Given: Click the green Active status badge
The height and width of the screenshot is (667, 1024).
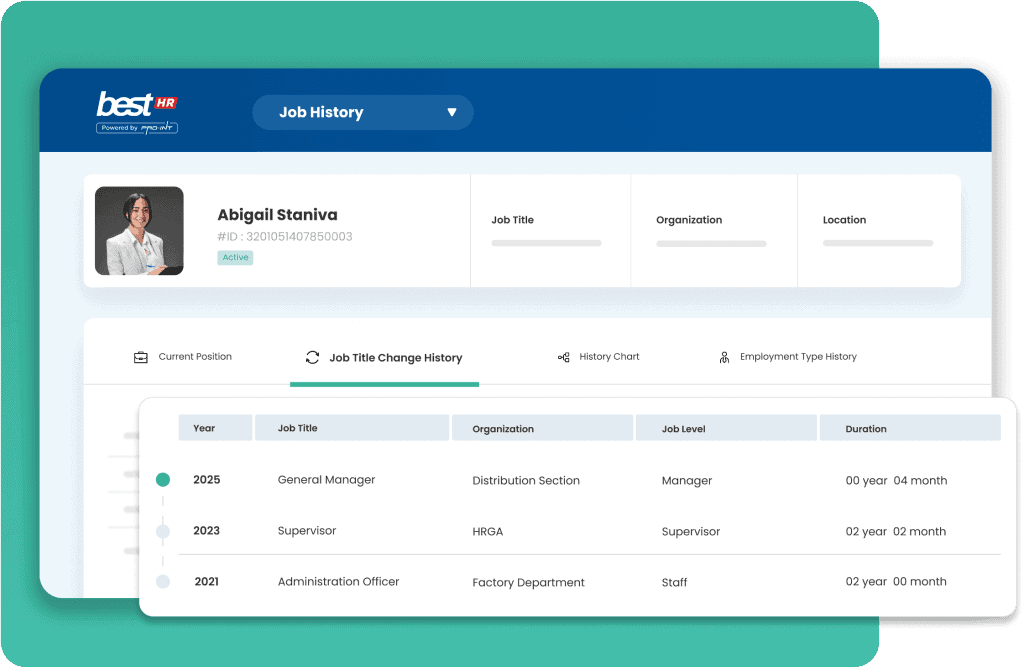Looking at the screenshot, I should [235, 258].
